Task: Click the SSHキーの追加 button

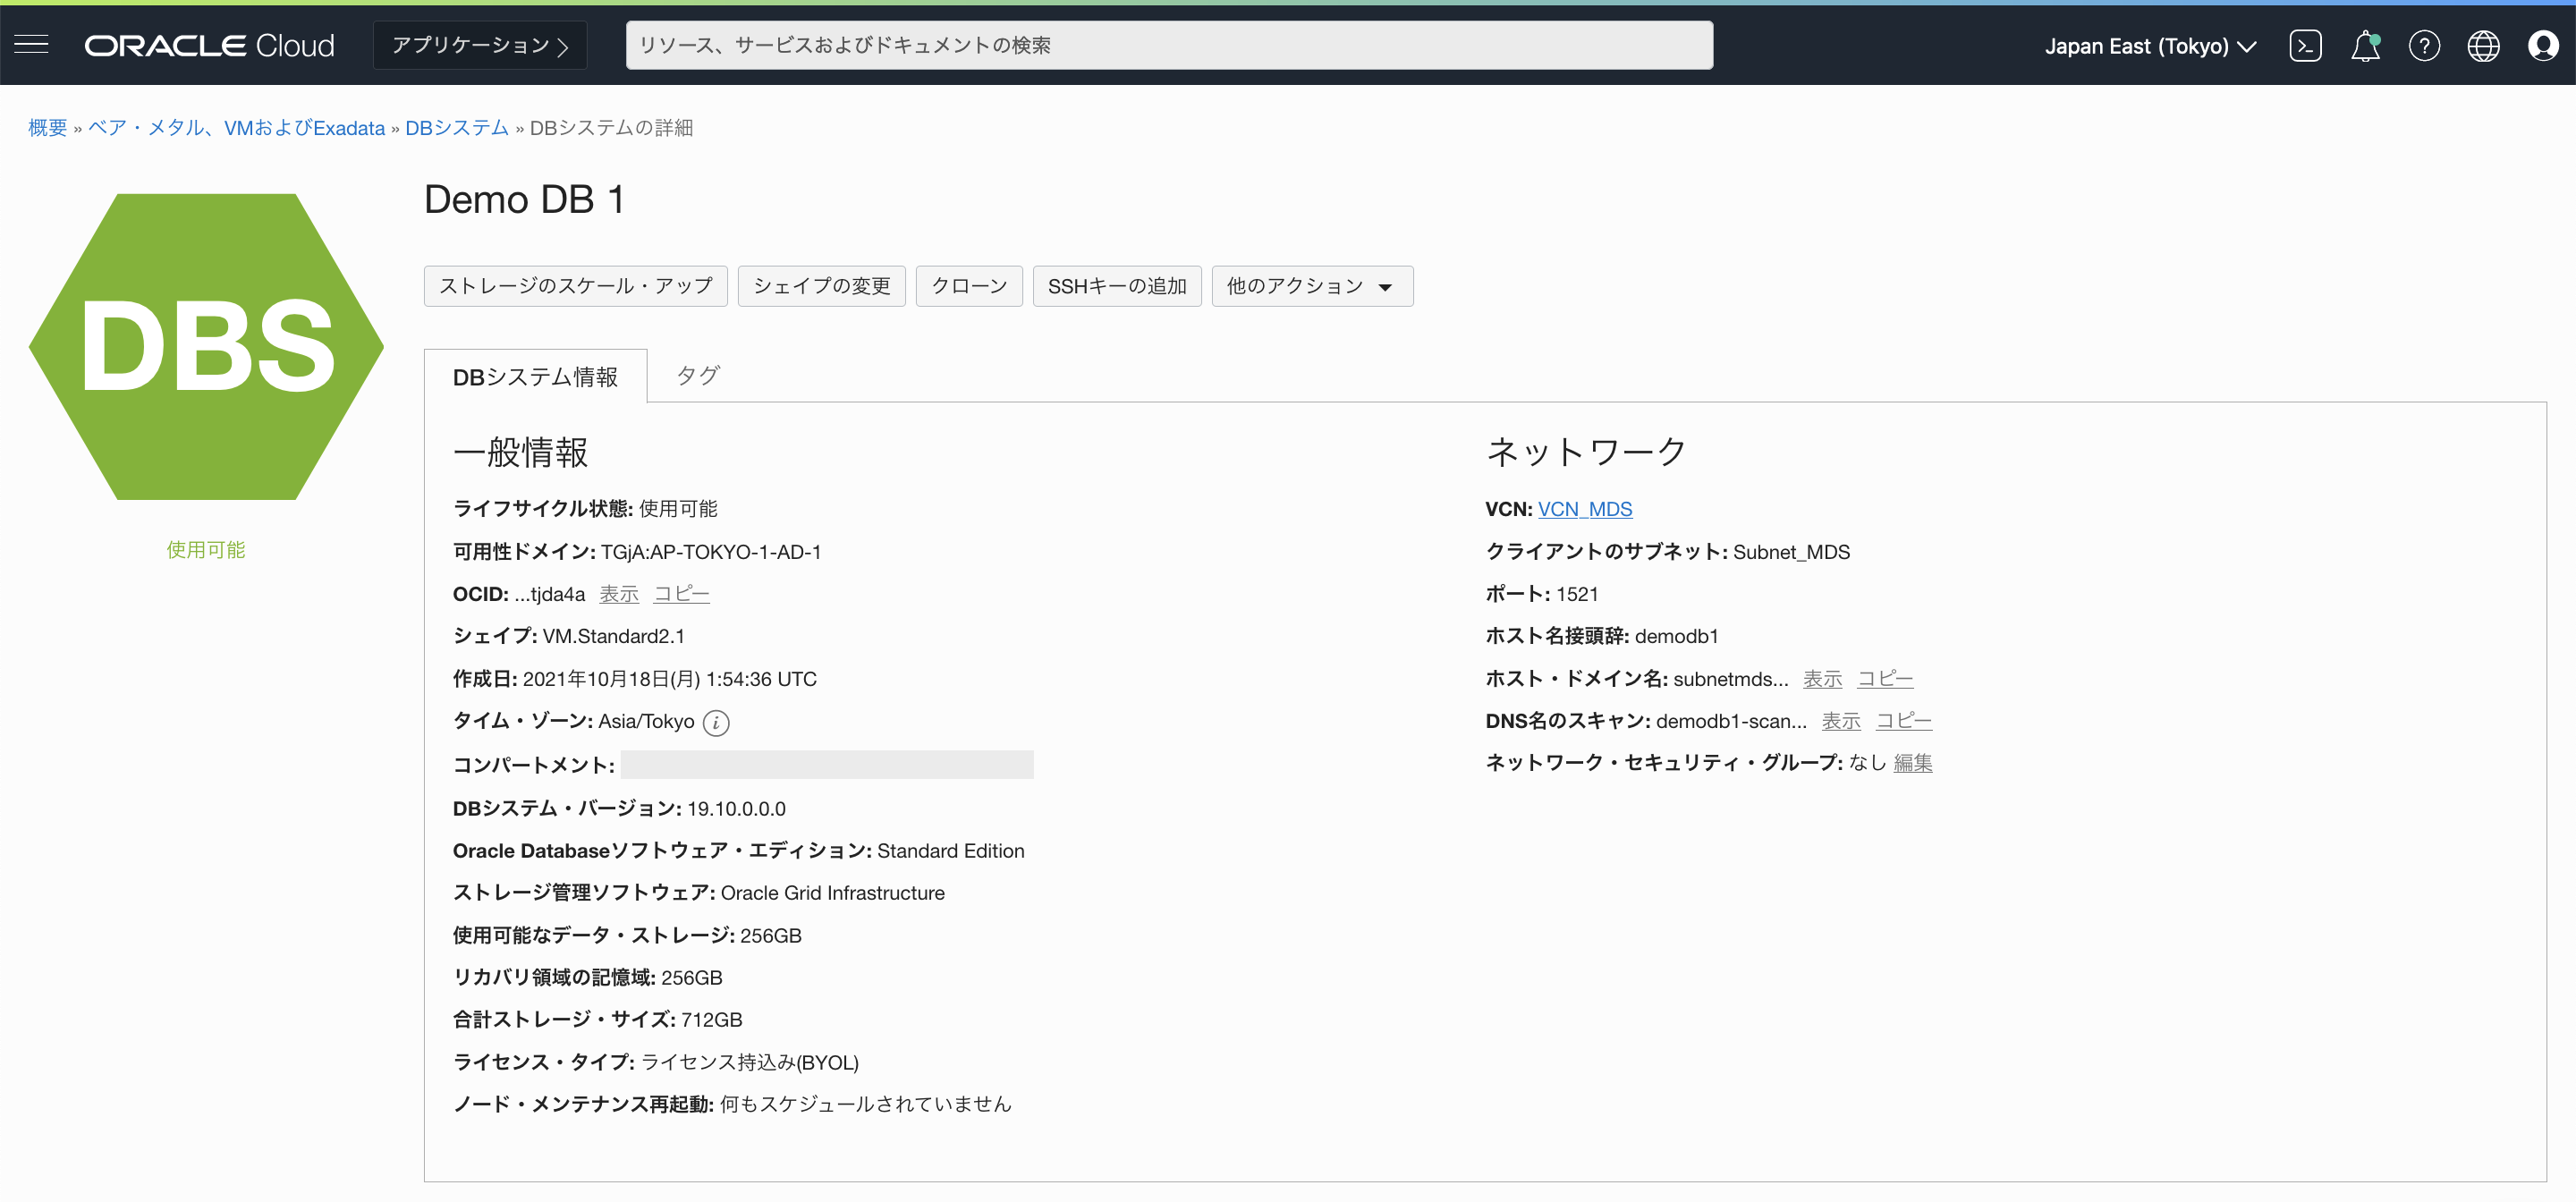Action: point(1117,286)
